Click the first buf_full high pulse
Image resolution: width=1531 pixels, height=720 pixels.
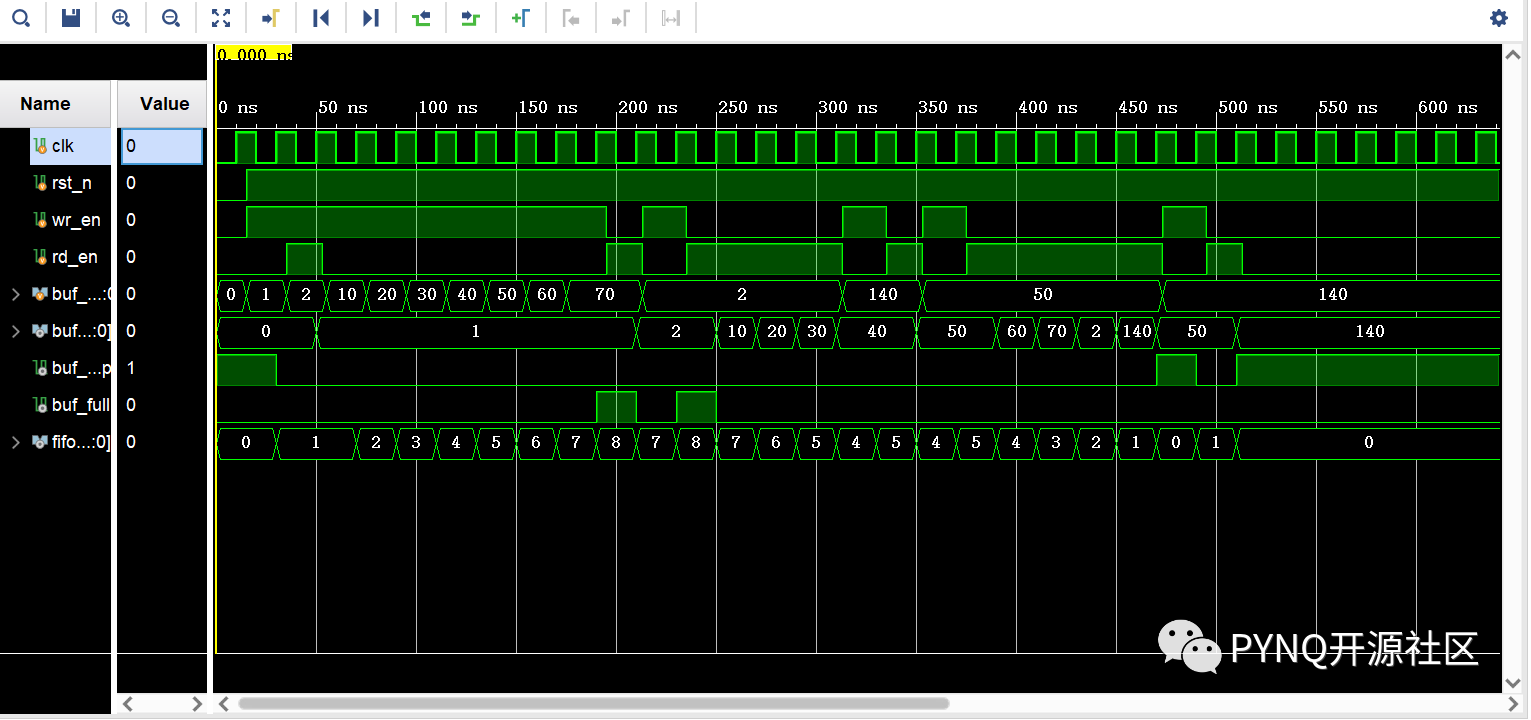point(616,407)
